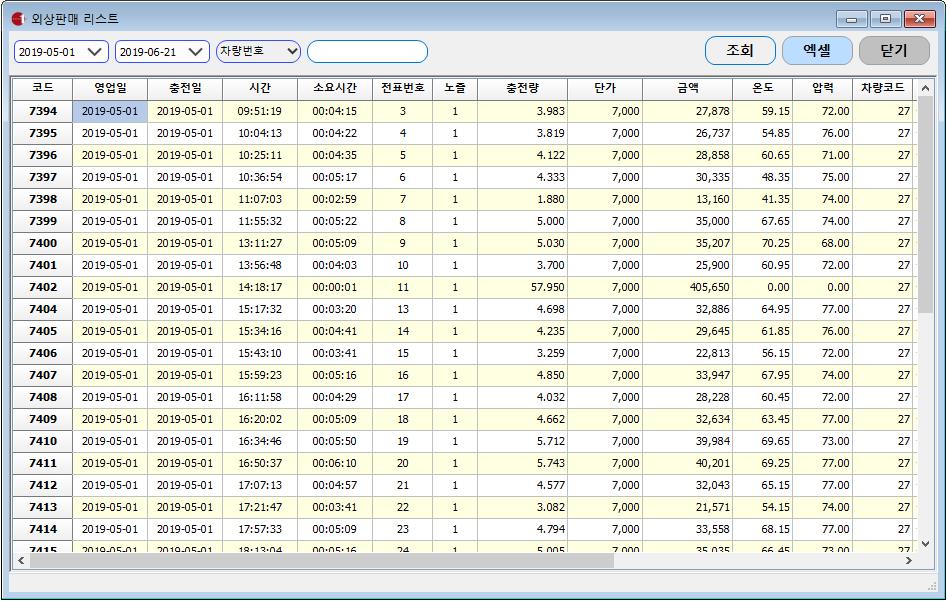The height and width of the screenshot is (601, 947).
Task: Click the horizontal scrollbar left arrow
Action: [21, 561]
